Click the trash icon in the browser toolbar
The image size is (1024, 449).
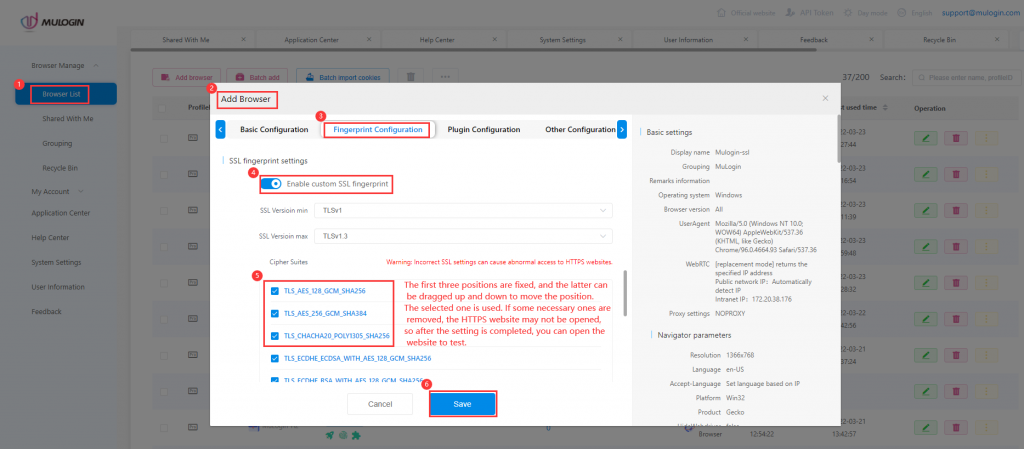click(x=411, y=77)
